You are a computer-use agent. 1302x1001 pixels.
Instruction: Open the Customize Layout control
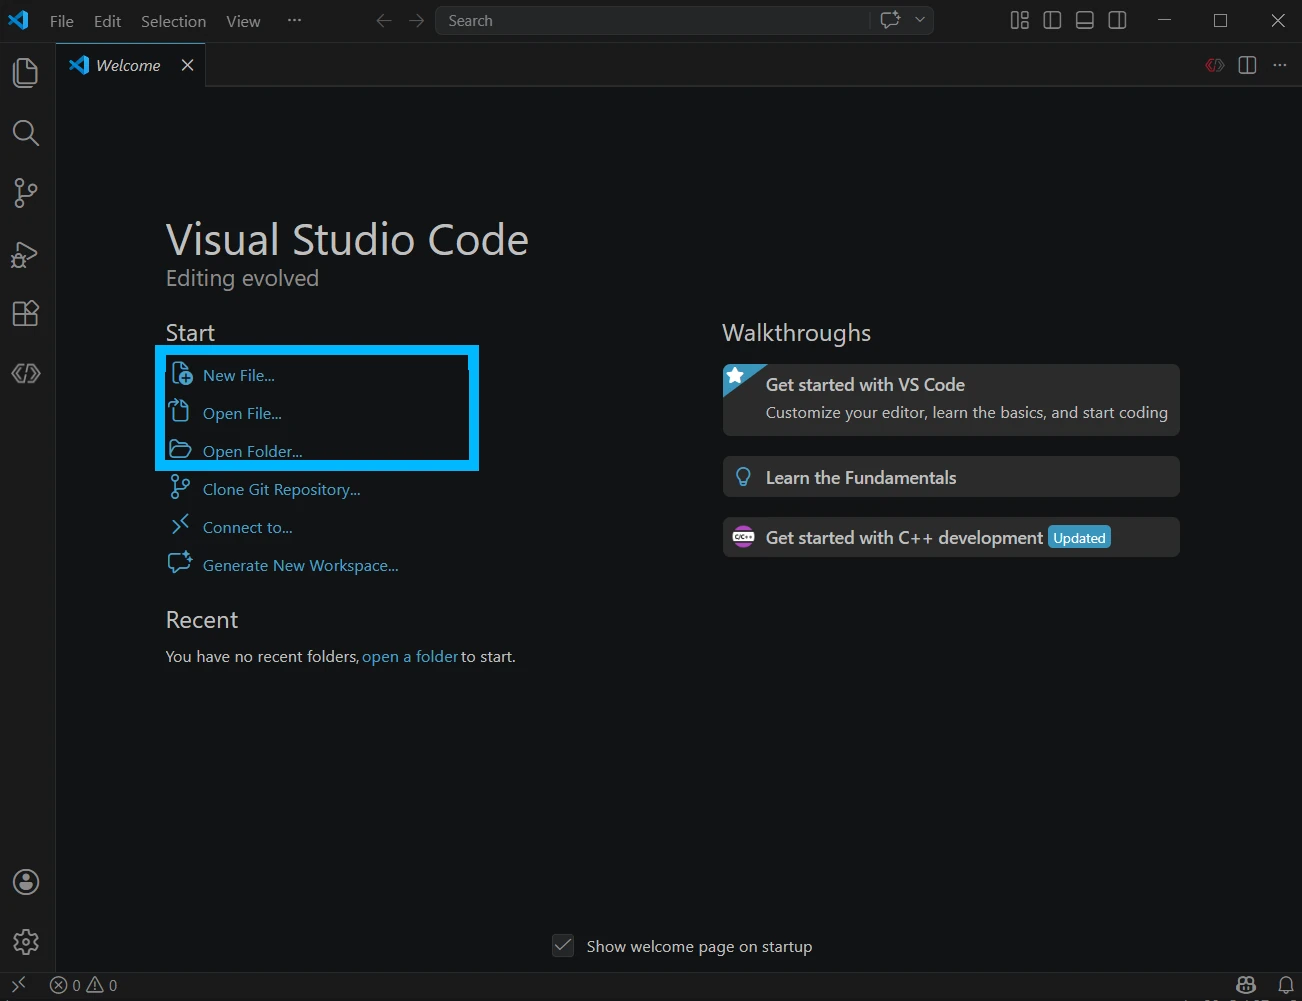pyautogui.click(x=1020, y=20)
